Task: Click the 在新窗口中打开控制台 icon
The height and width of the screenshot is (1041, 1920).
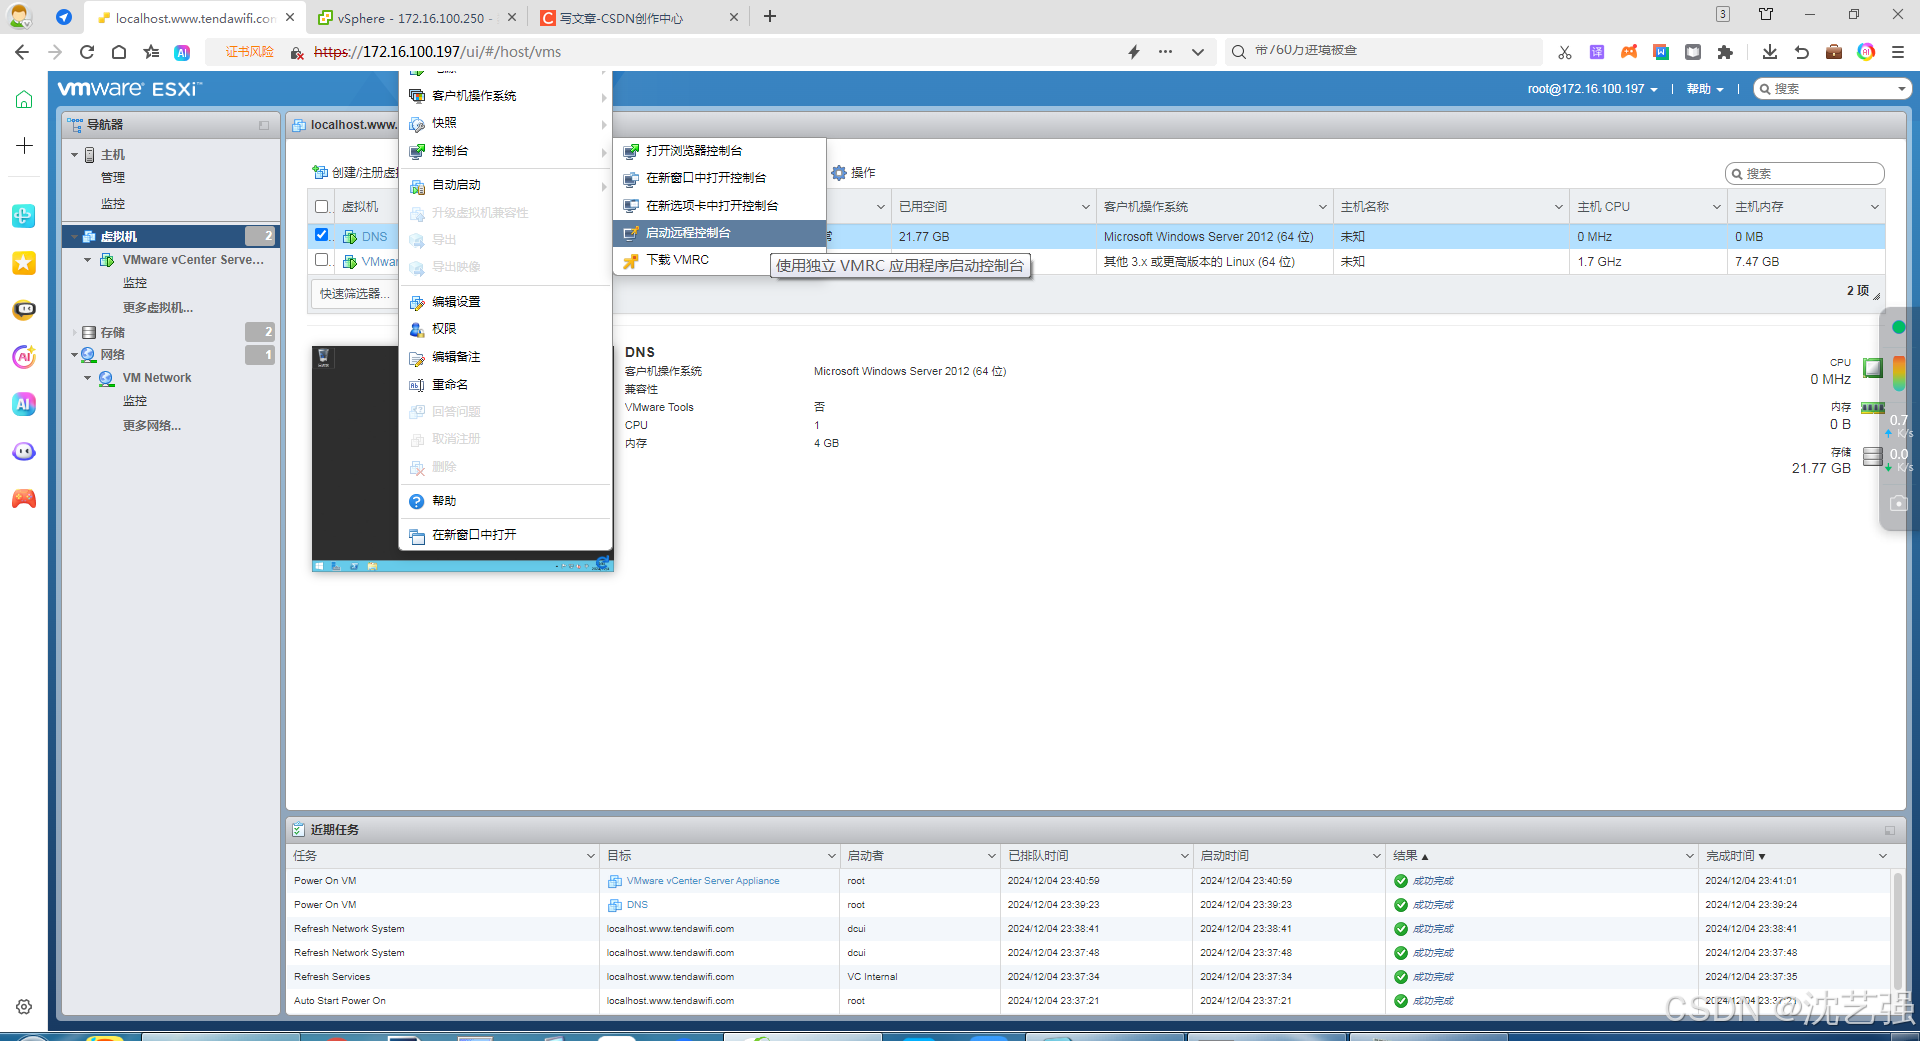Action: point(630,178)
